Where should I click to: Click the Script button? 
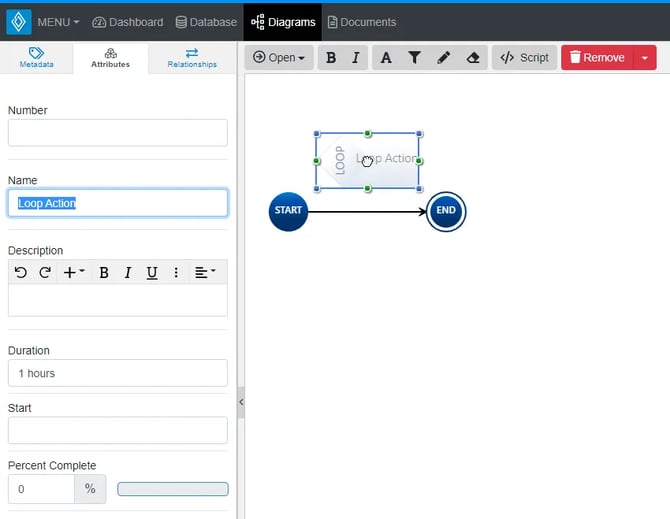[524, 58]
